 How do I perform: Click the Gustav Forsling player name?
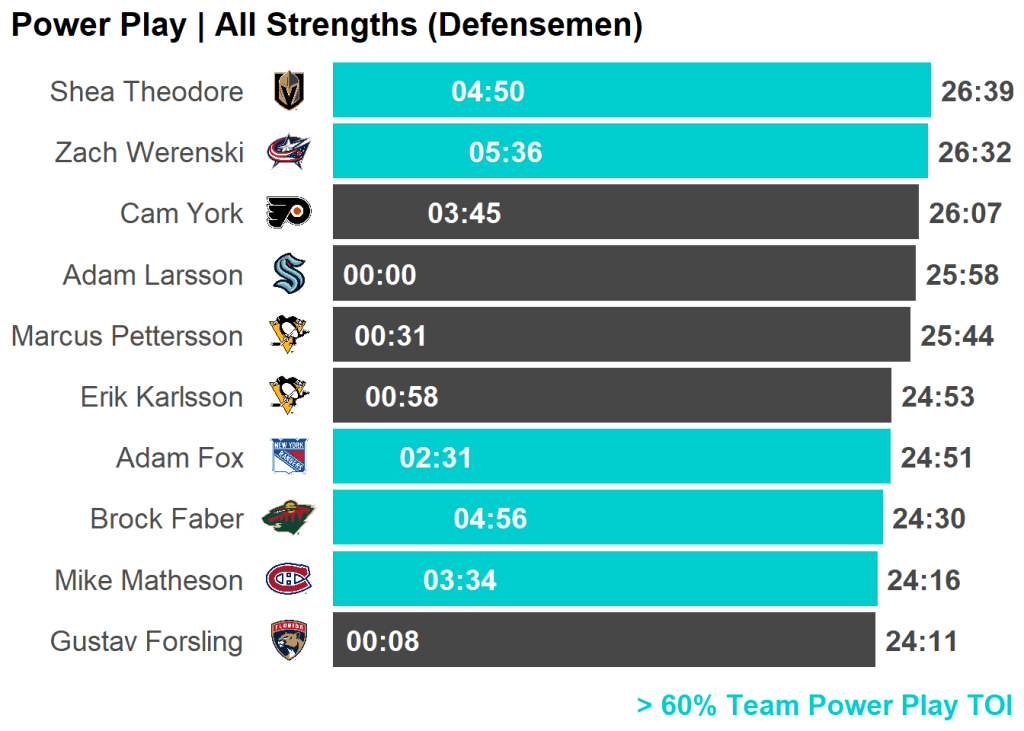pyautogui.click(x=146, y=641)
